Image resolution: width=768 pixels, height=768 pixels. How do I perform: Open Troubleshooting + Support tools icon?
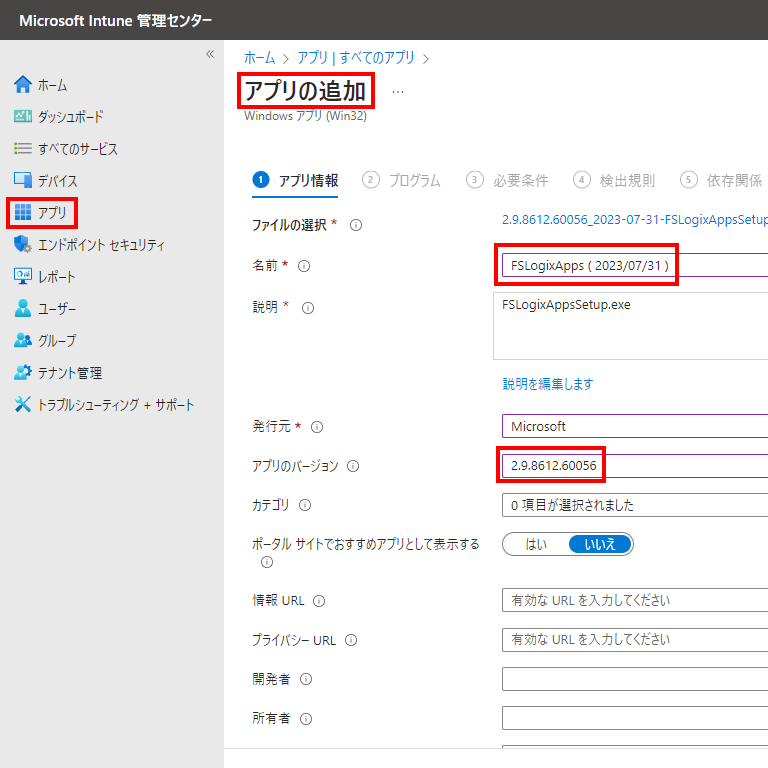[x=23, y=404]
